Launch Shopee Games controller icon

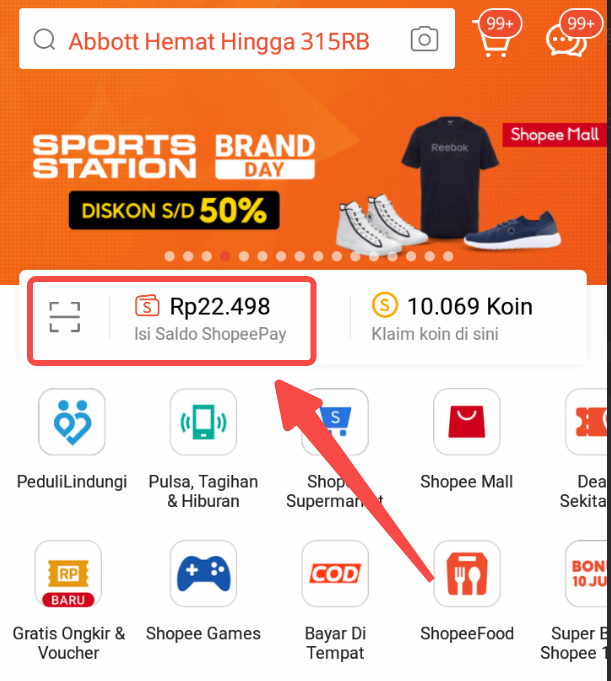tap(203, 574)
